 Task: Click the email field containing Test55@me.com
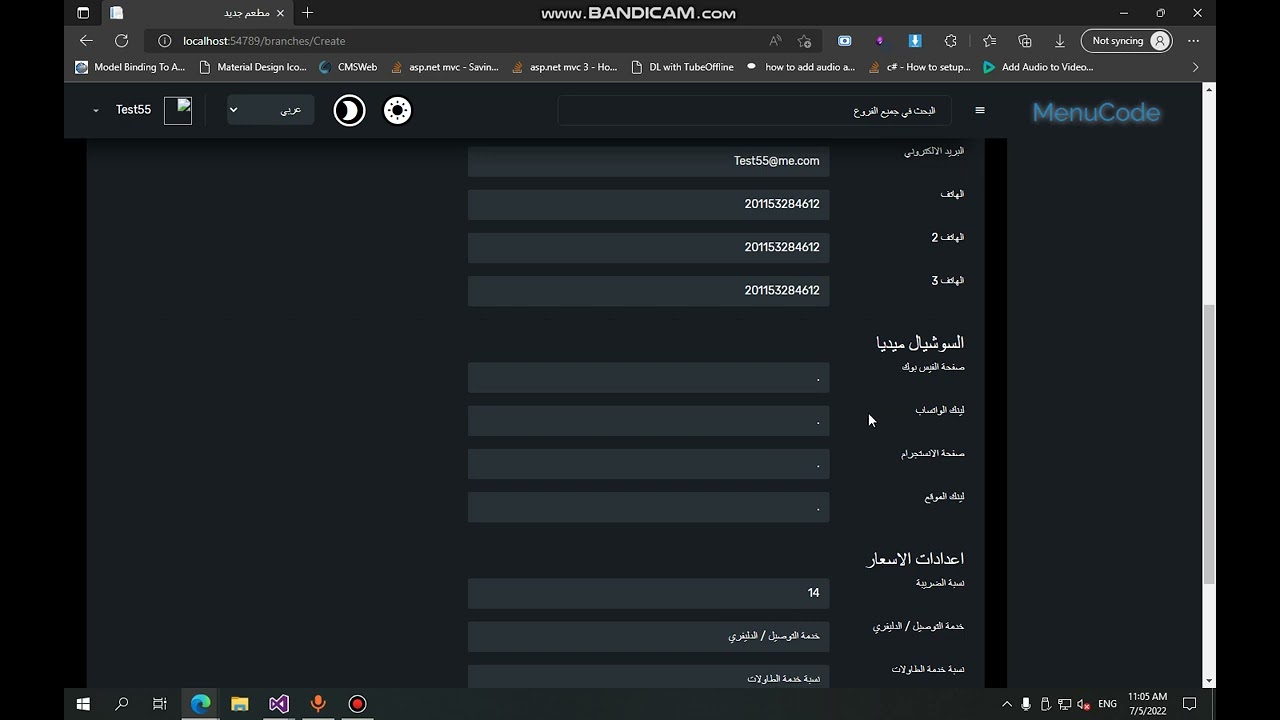click(x=648, y=161)
